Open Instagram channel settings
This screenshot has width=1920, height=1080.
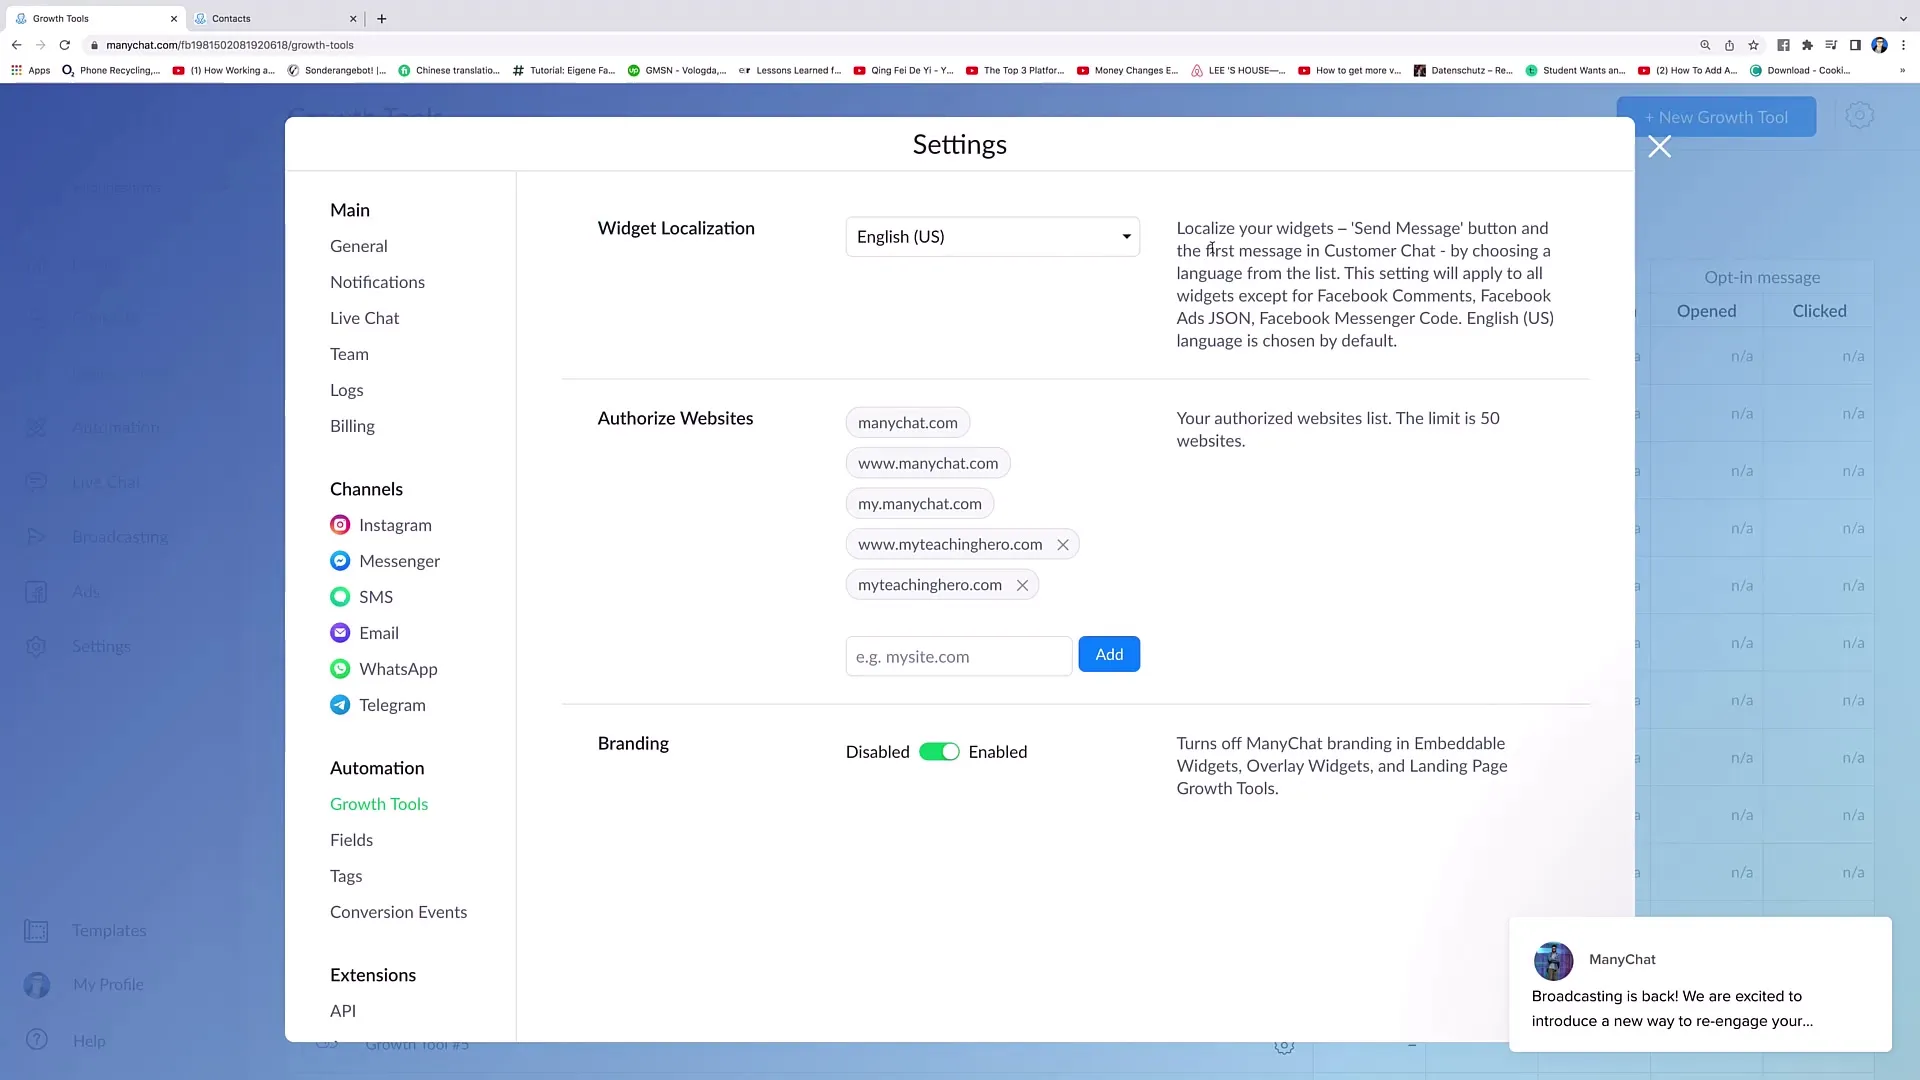(381, 525)
